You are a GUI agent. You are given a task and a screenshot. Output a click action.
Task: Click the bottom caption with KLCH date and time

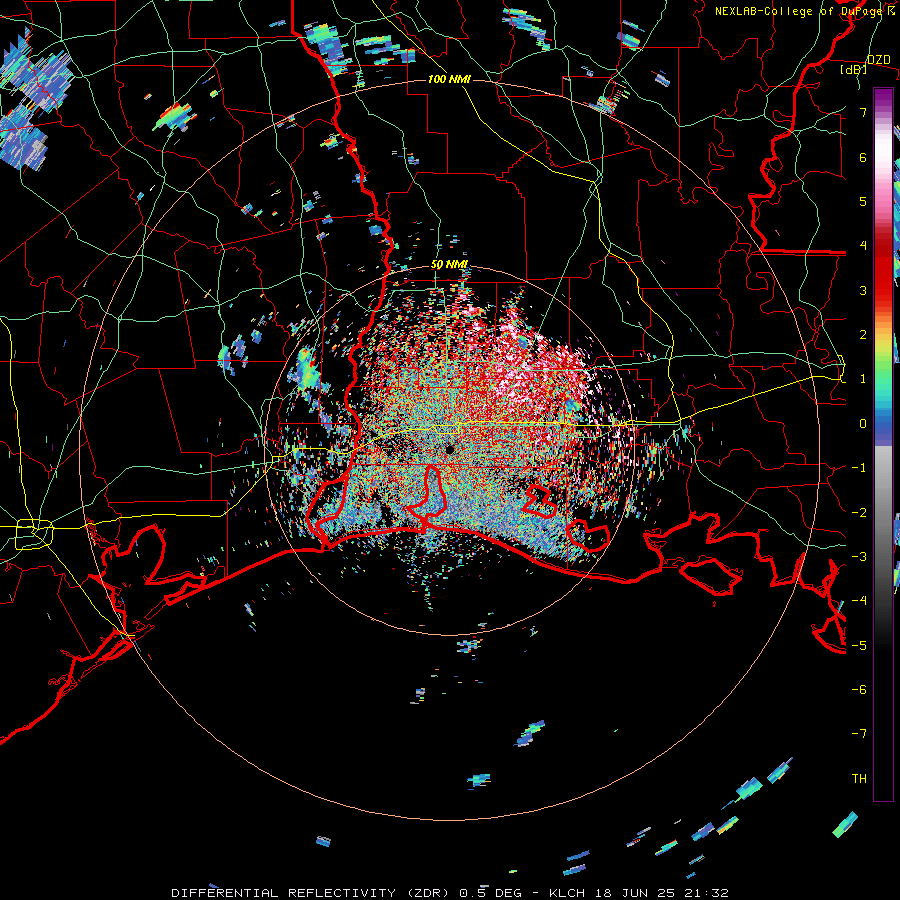pyautogui.click(x=450, y=893)
